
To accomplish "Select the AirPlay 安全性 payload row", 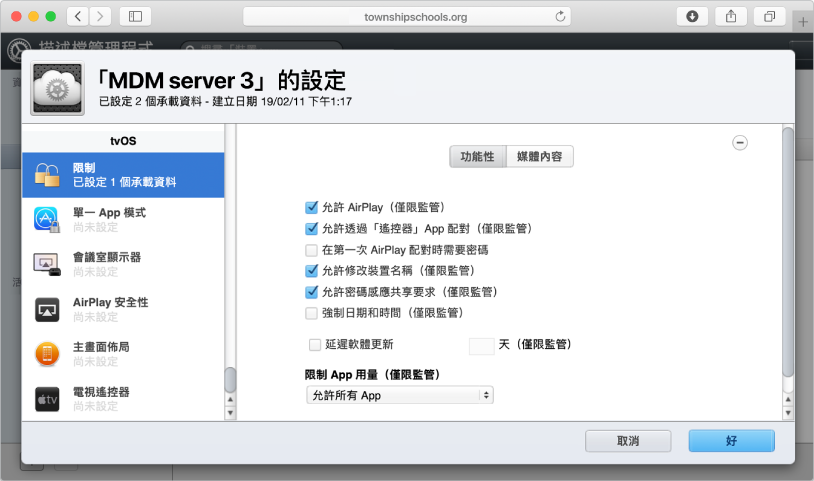I will tap(123, 309).
